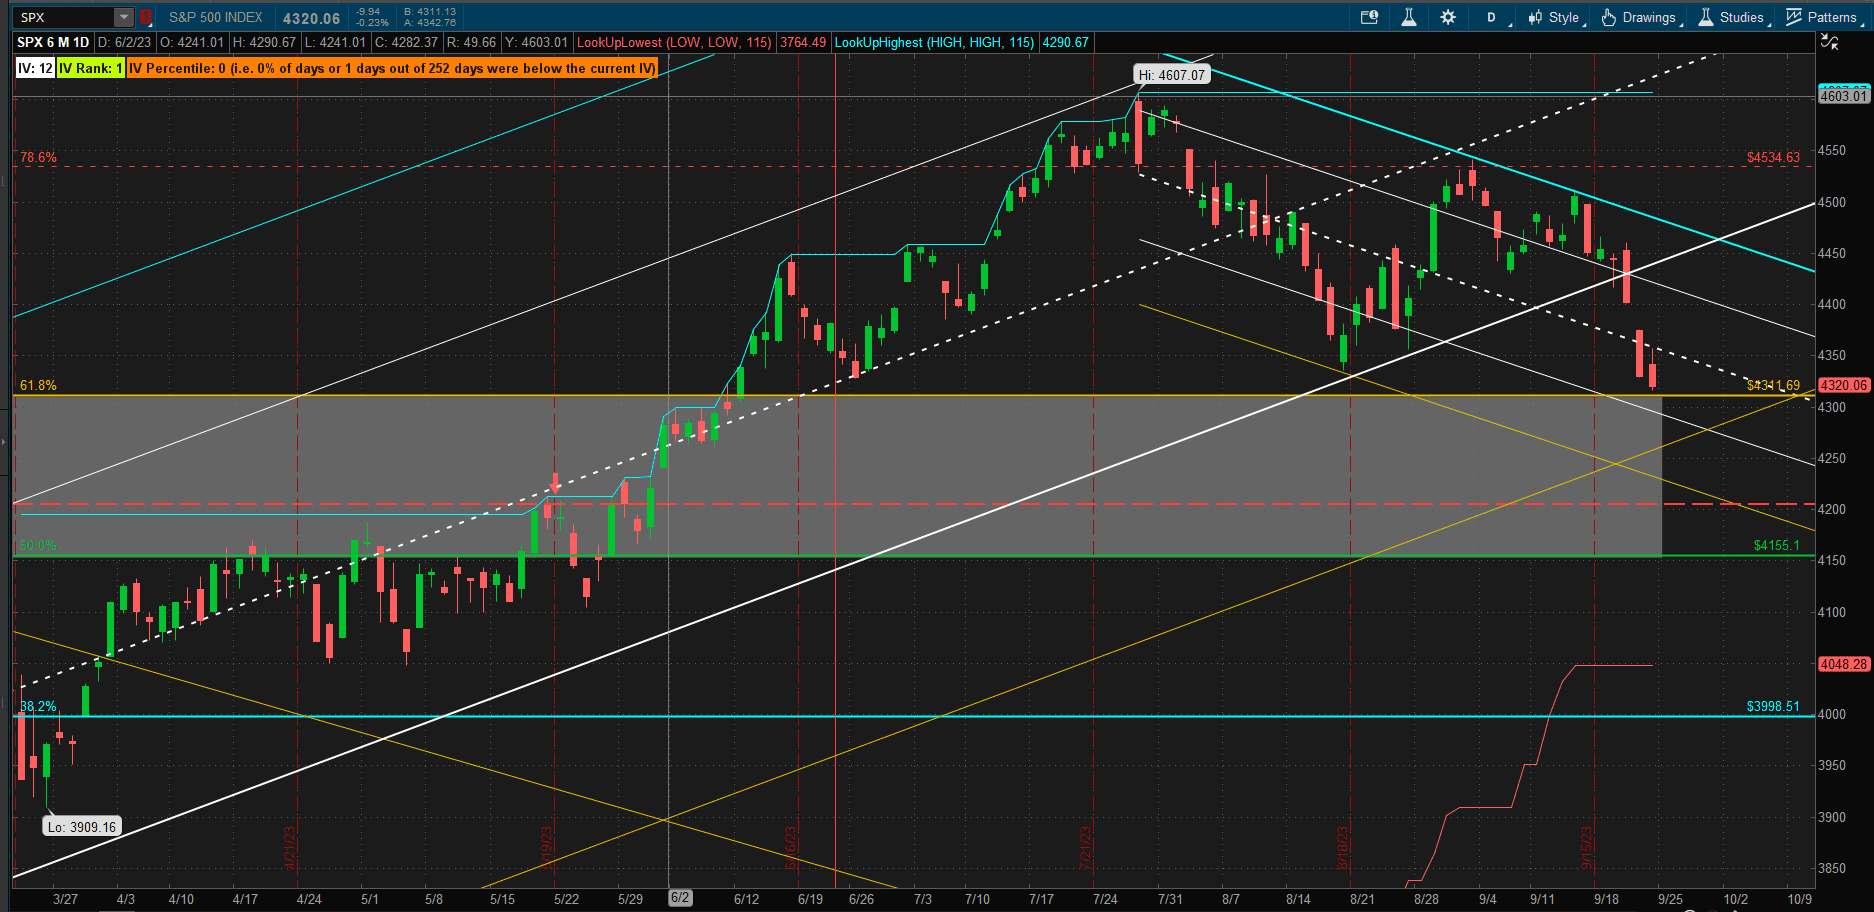Click the bid value B: 4311.13
The image size is (1874, 912).
coord(430,12)
